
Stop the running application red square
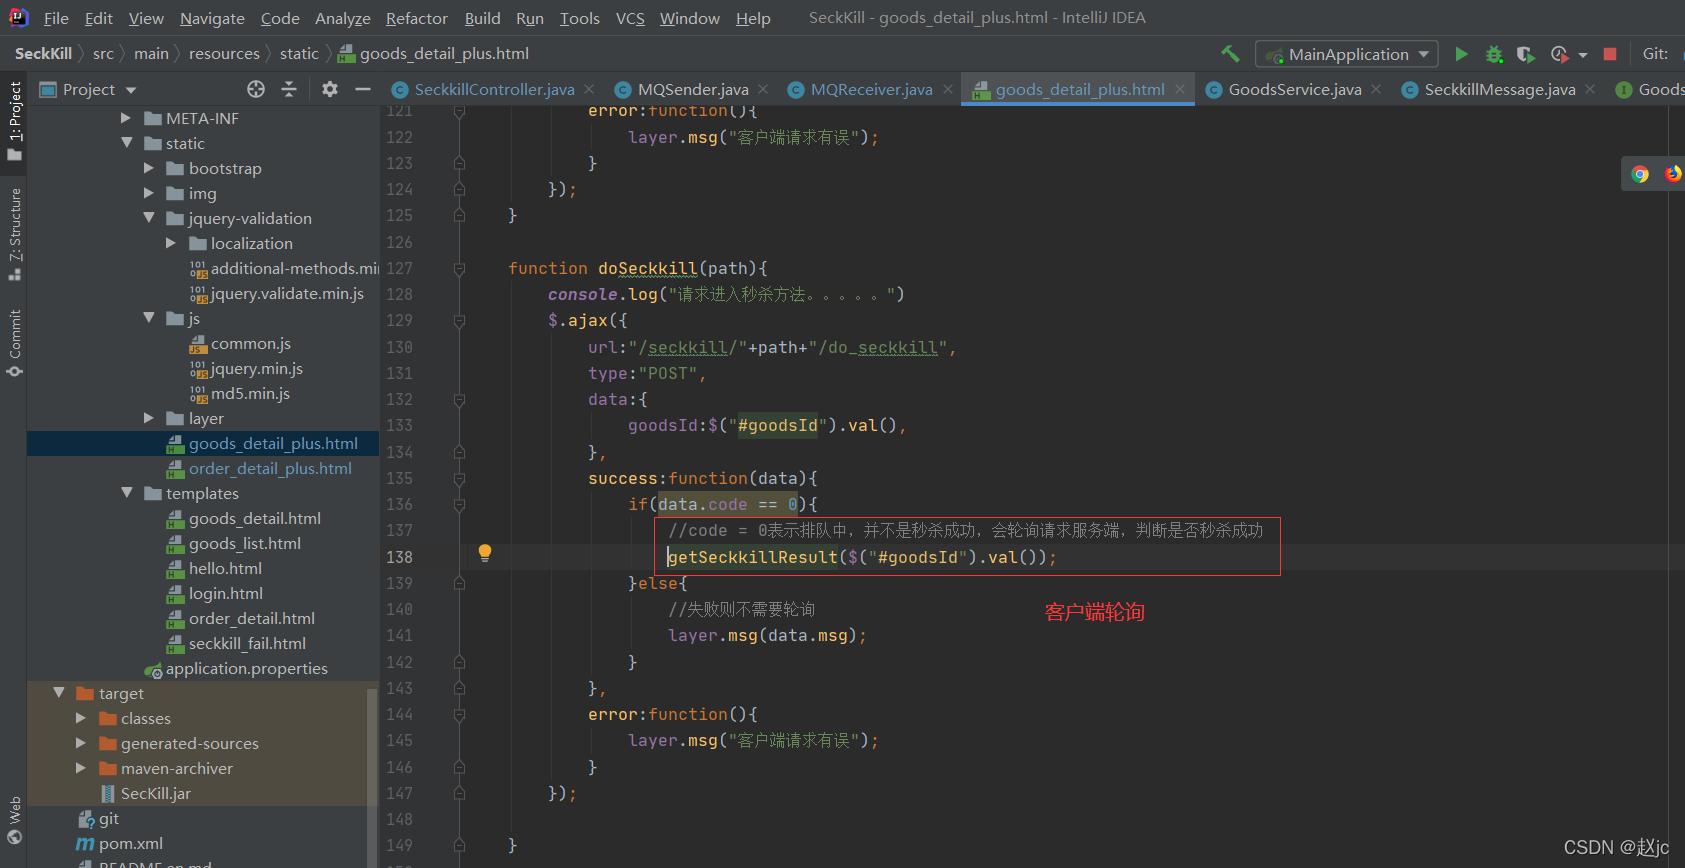click(1610, 54)
